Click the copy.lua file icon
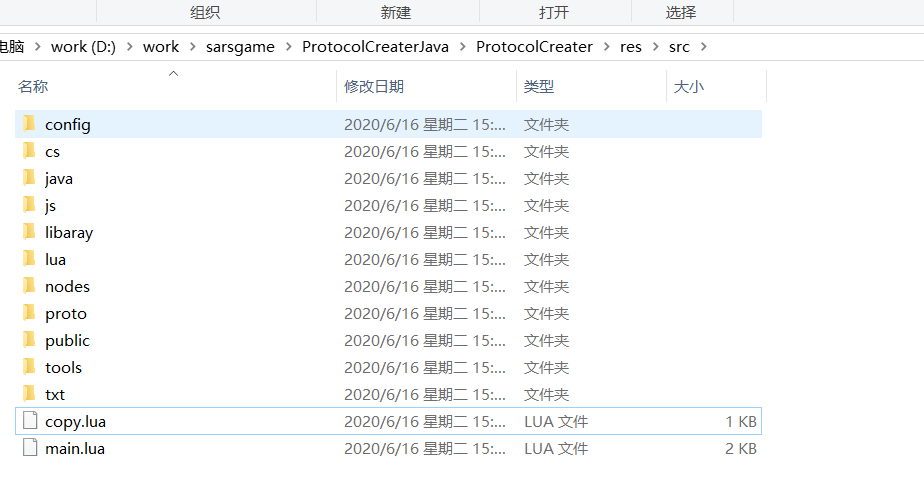924x490 pixels. click(x=29, y=421)
